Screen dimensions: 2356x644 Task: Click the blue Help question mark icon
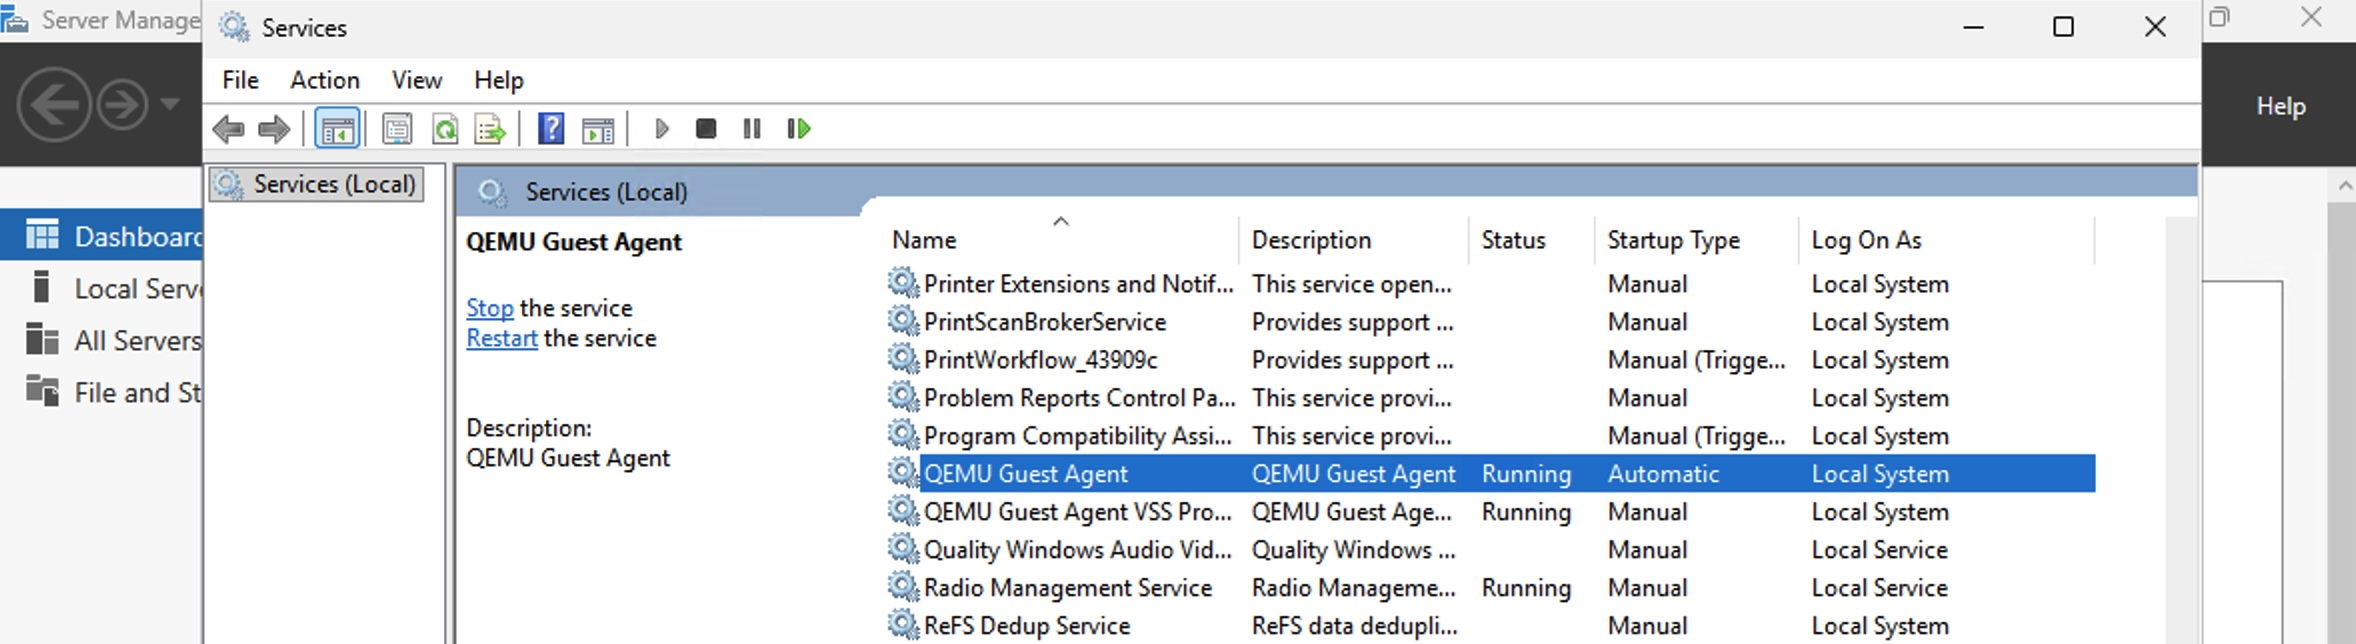click(x=551, y=129)
